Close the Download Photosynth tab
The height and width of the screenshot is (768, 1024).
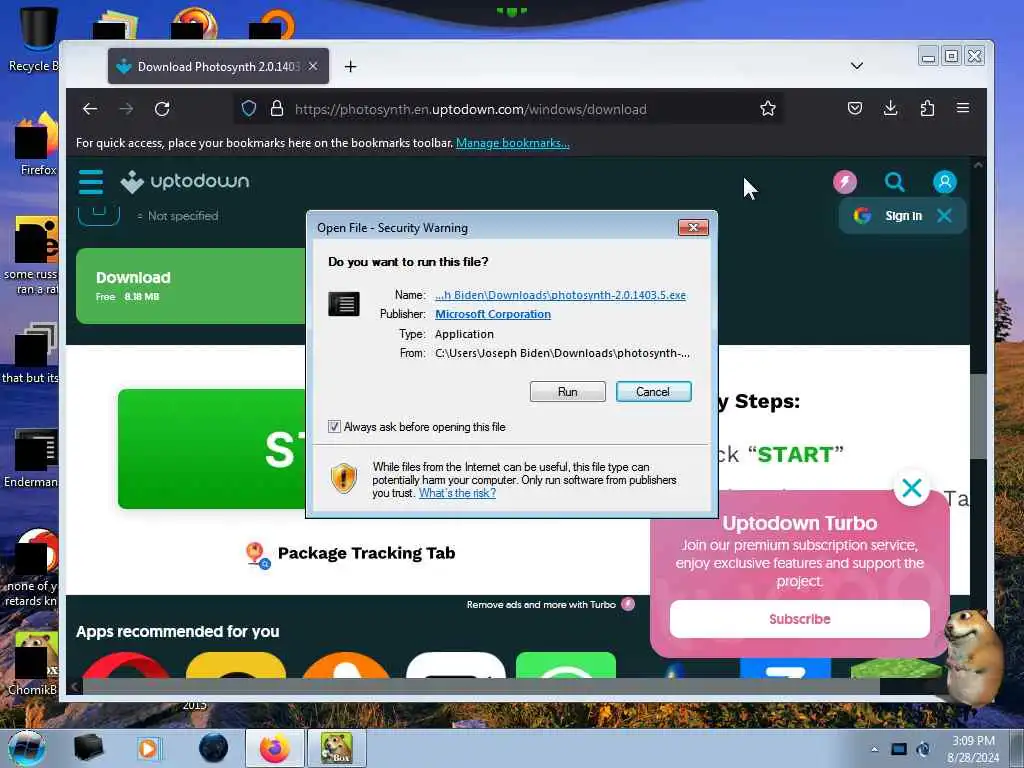pyautogui.click(x=313, y=66)
